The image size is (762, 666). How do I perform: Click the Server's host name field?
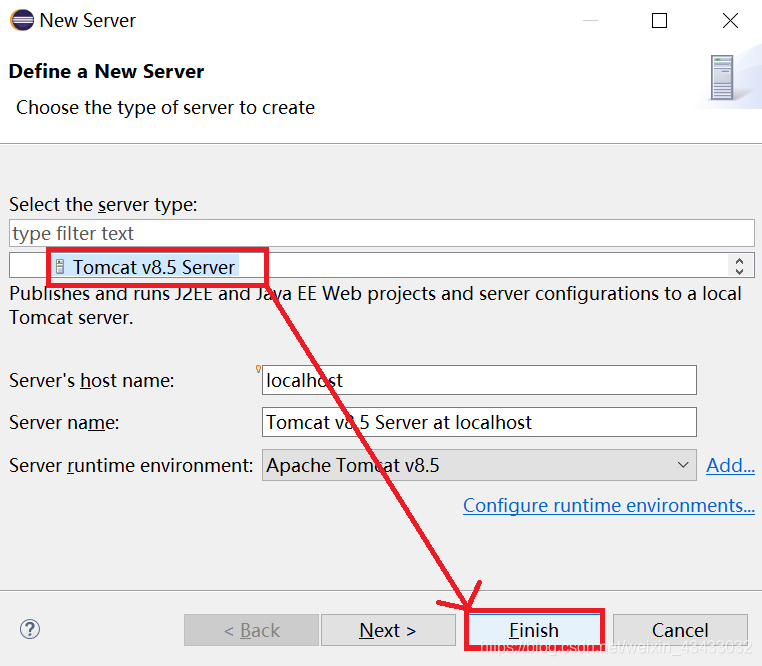479,380
